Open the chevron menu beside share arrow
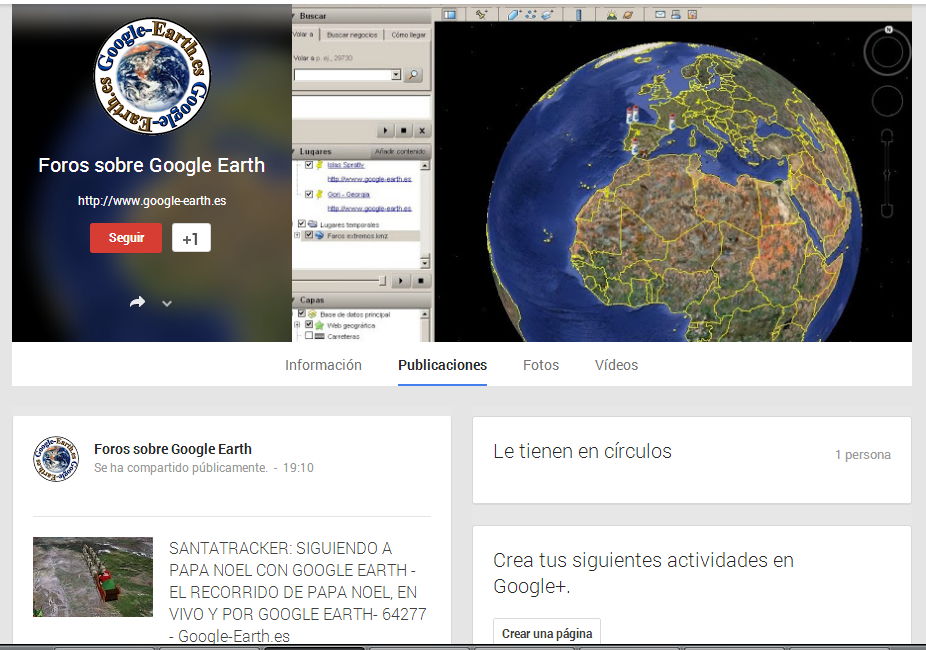The image size is (926, 650). [167, 303]
